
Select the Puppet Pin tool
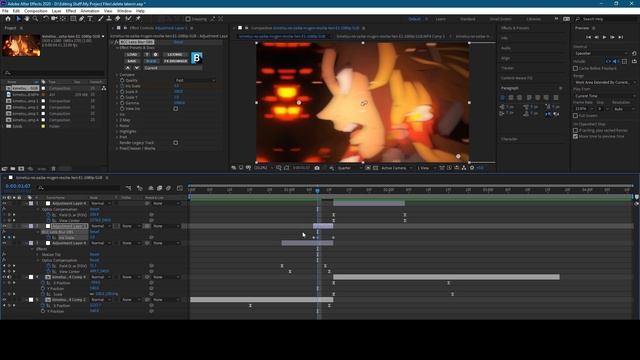[138, 19]
